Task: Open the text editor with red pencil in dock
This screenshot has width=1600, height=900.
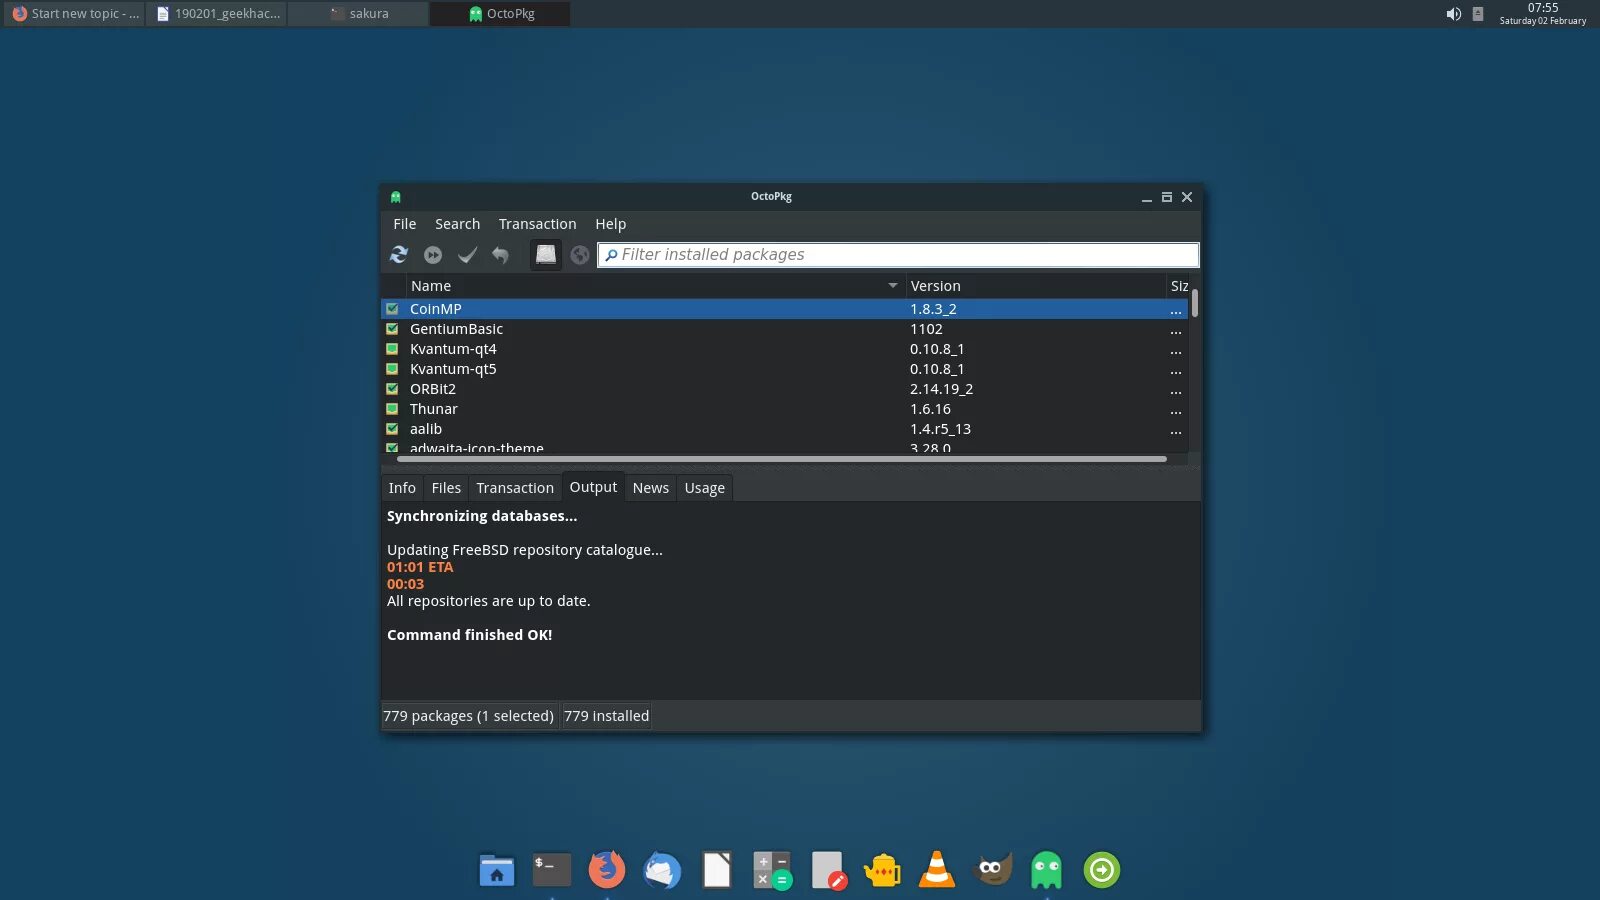Action: click(828, 870)
